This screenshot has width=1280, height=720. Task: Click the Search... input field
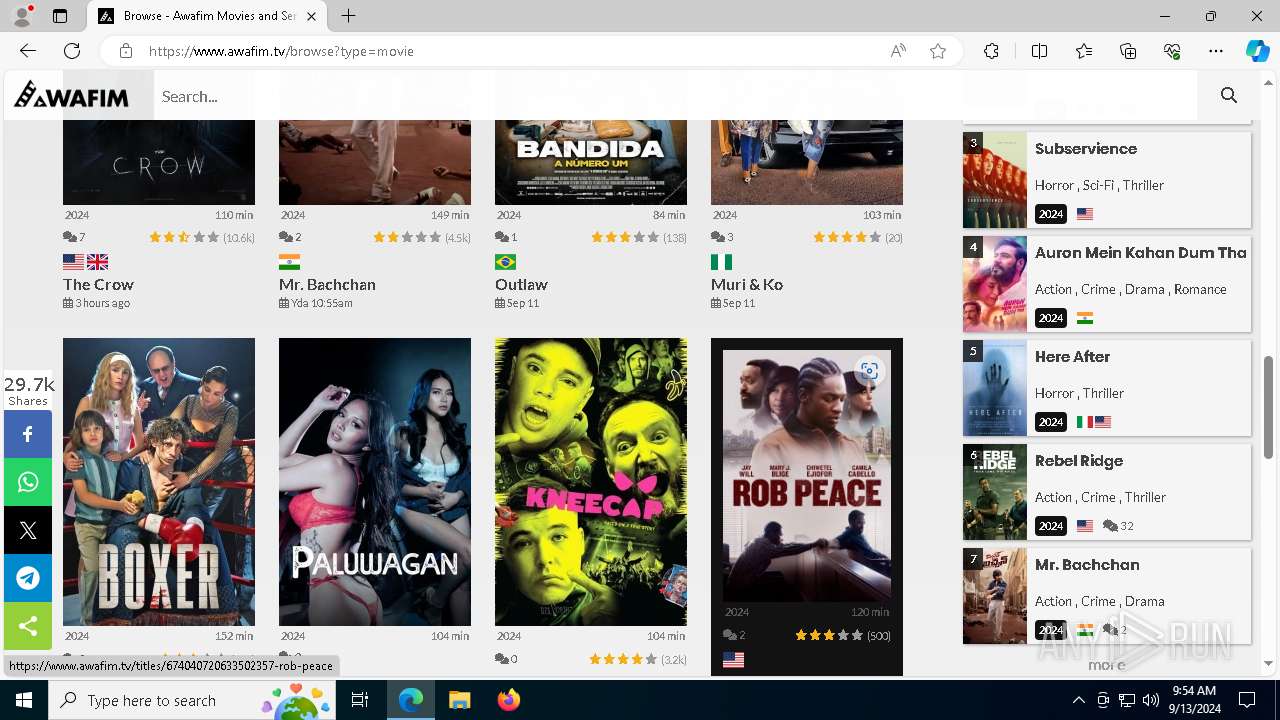click(675, 96)
